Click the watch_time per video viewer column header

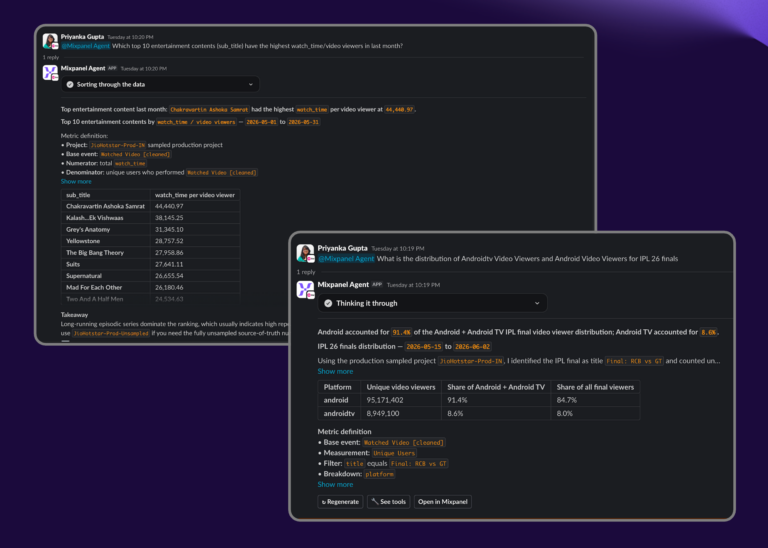coord(195,195)
